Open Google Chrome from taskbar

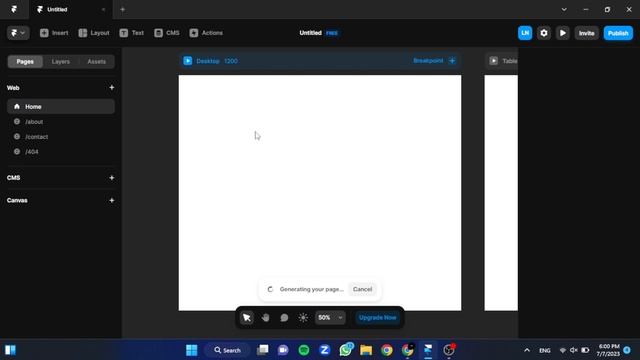387,350
